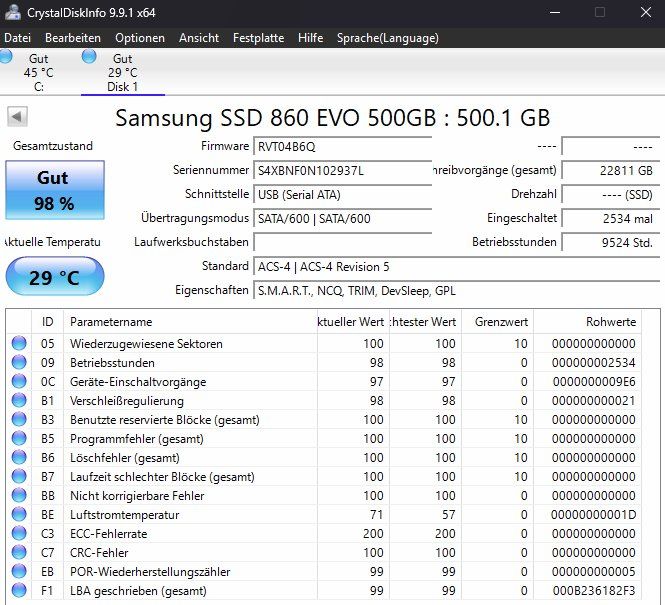Click the Rohwerte column header
The width and height of the screenshot is (665, 605).
587,322
